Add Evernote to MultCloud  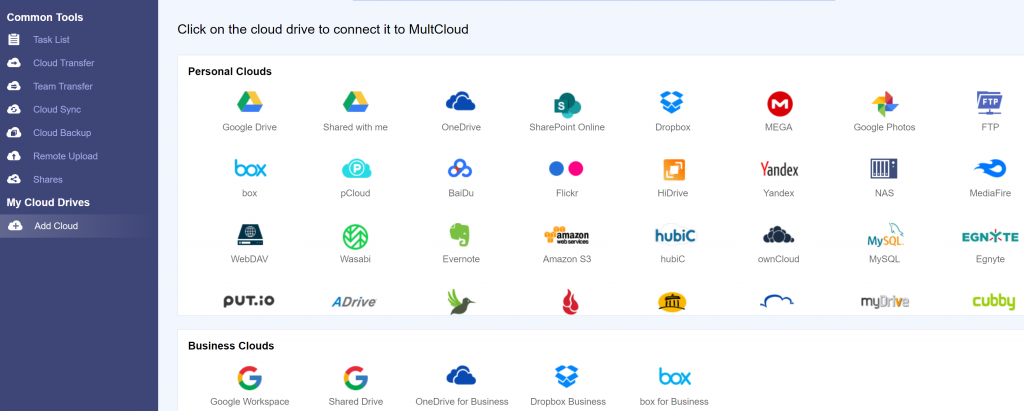(x=460, y=235)
